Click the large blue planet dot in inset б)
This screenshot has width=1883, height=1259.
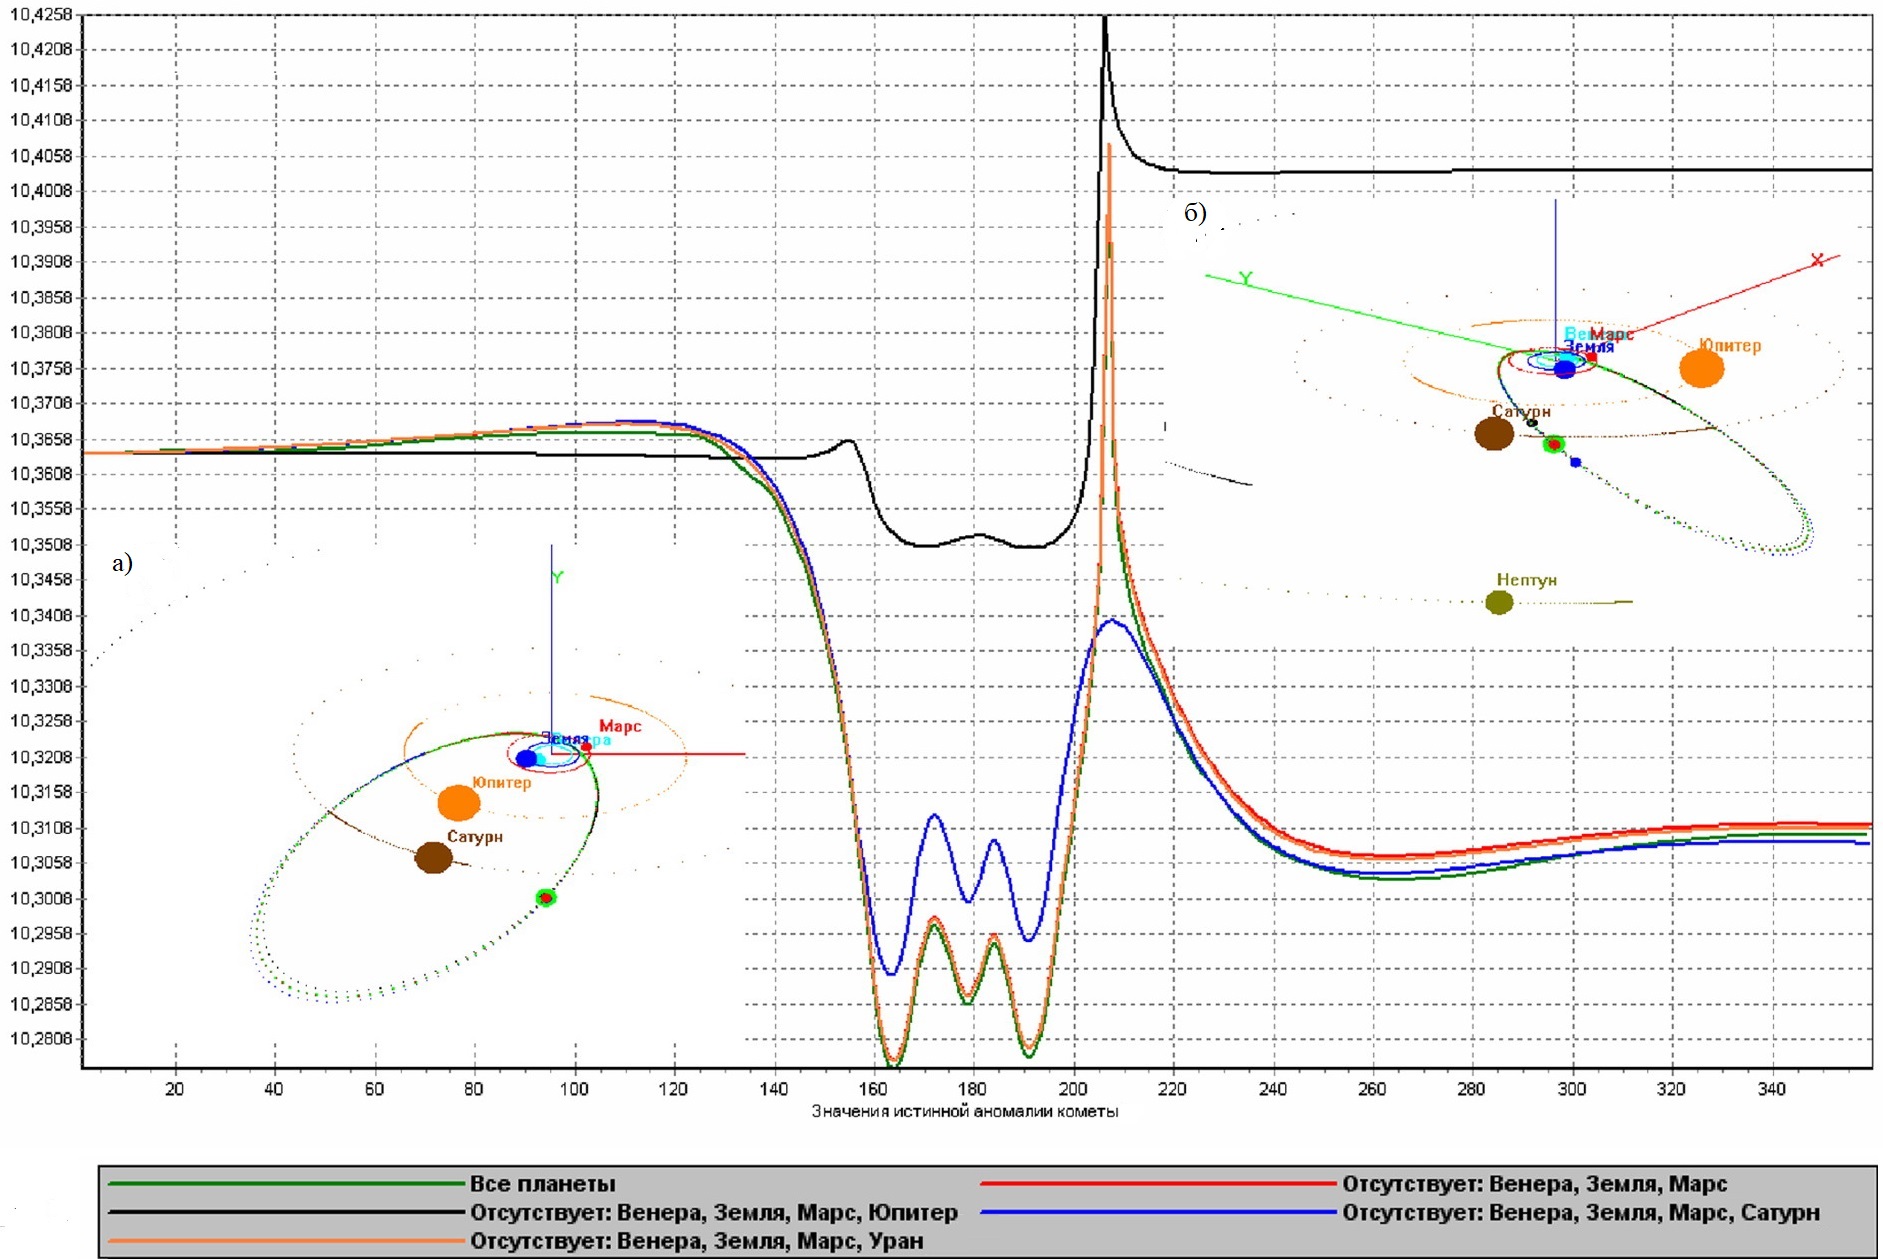click(x=1565, y=368)
